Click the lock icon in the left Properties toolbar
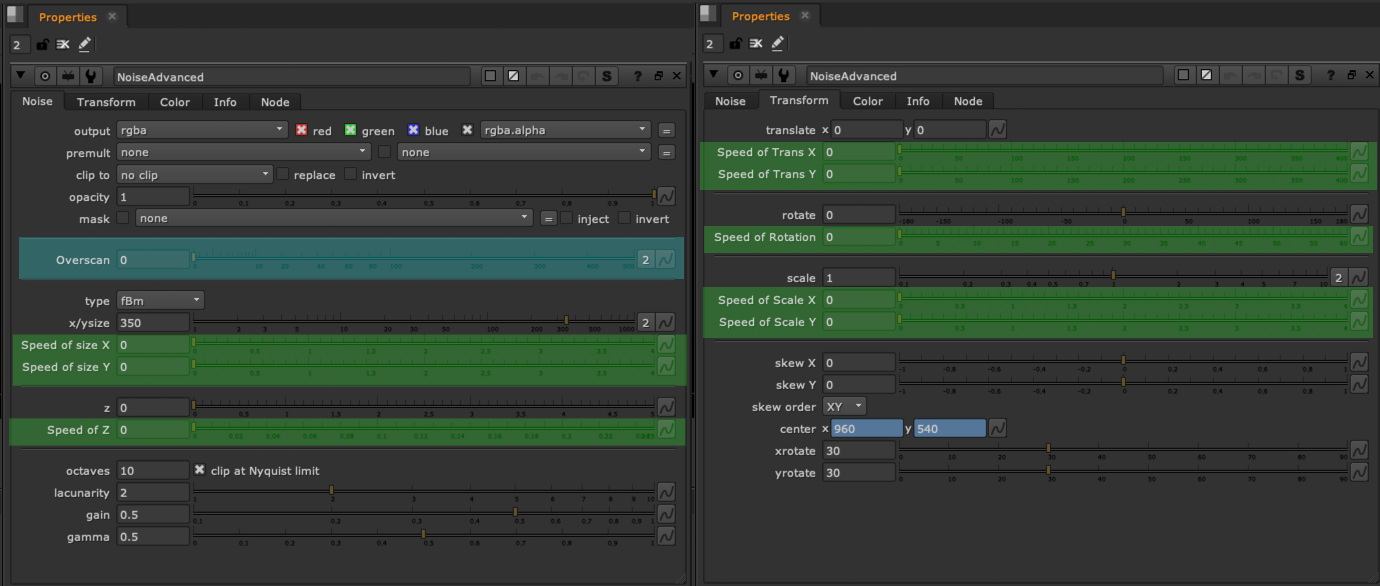The image size is (1380, 586). click(x=42, y=45)
